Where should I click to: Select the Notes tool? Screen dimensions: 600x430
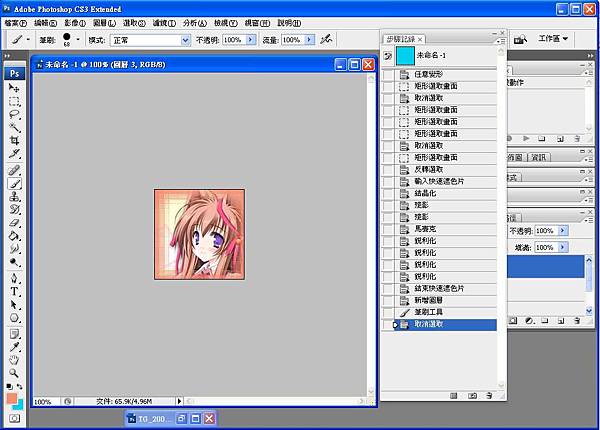coord(14,334)
